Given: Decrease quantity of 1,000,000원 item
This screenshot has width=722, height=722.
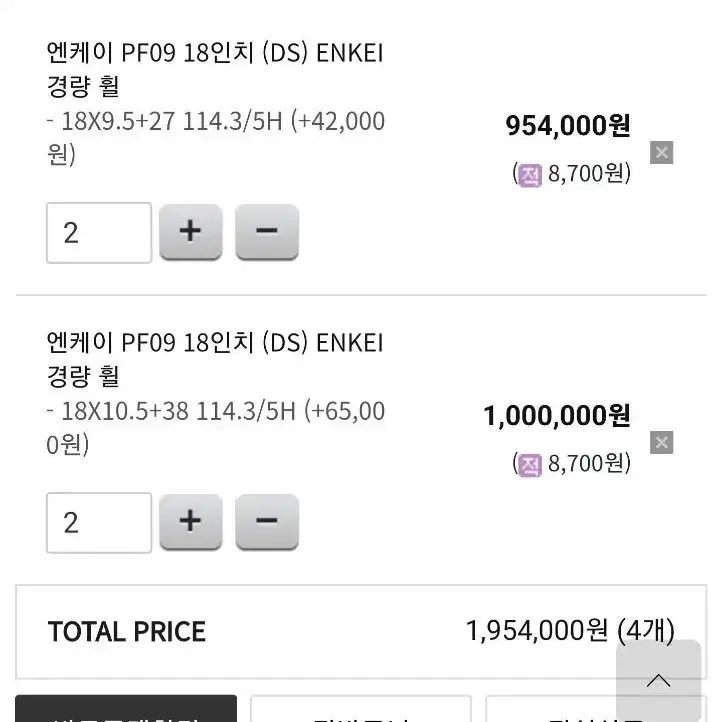Looking at the screenshot, I should 267,522.
